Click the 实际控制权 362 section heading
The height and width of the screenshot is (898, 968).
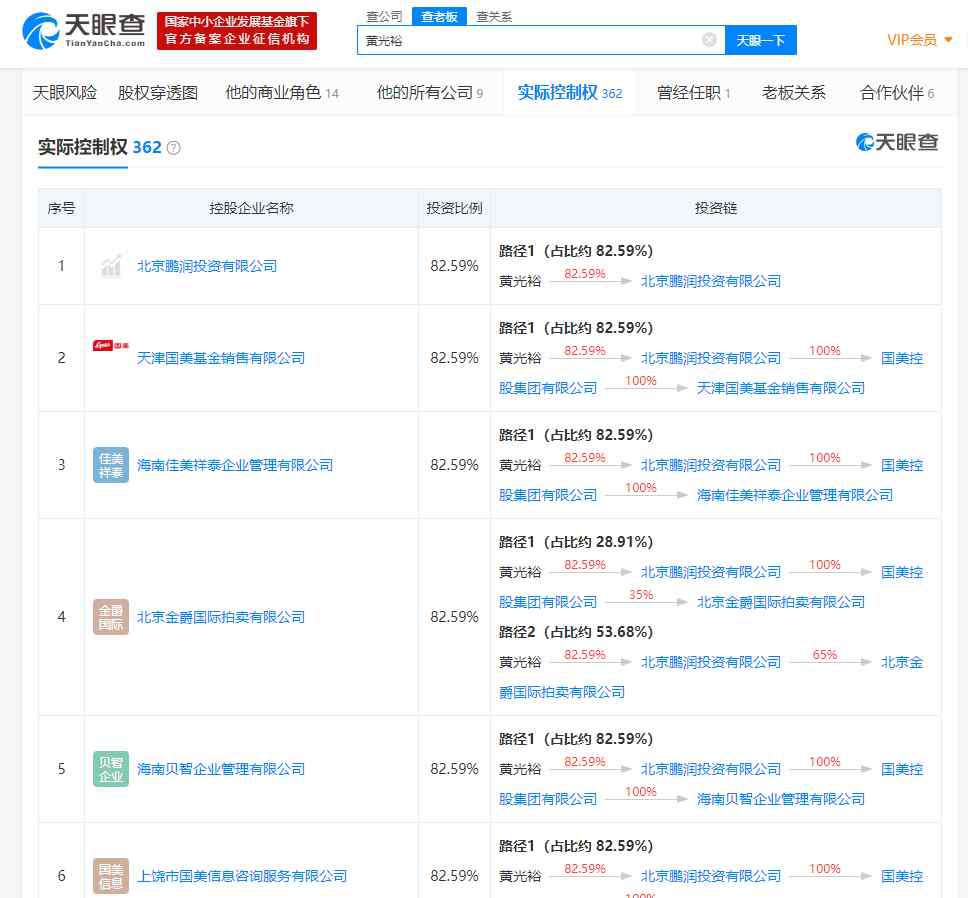point(99,147)
